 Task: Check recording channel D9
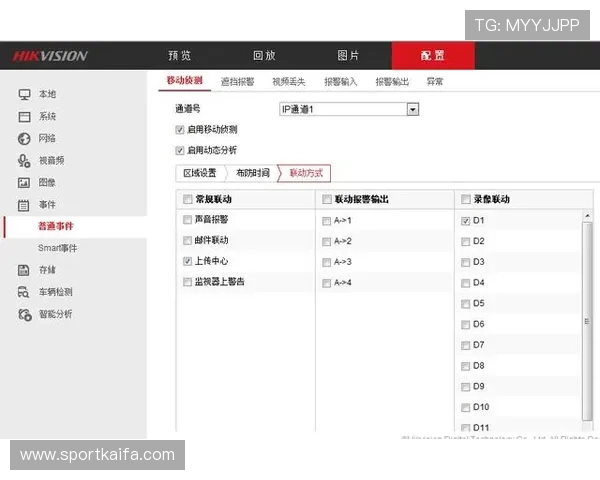point(465,387)
